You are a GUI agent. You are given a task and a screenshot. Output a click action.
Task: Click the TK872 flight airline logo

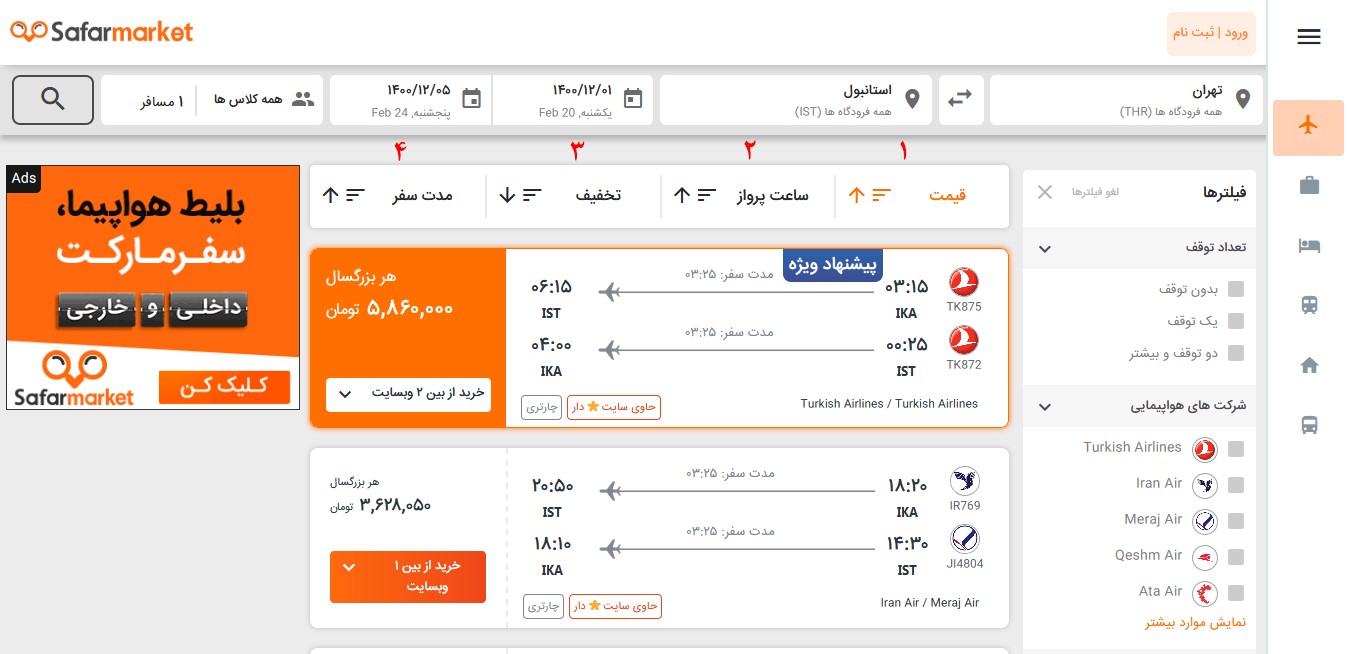(x=964, y=341)
